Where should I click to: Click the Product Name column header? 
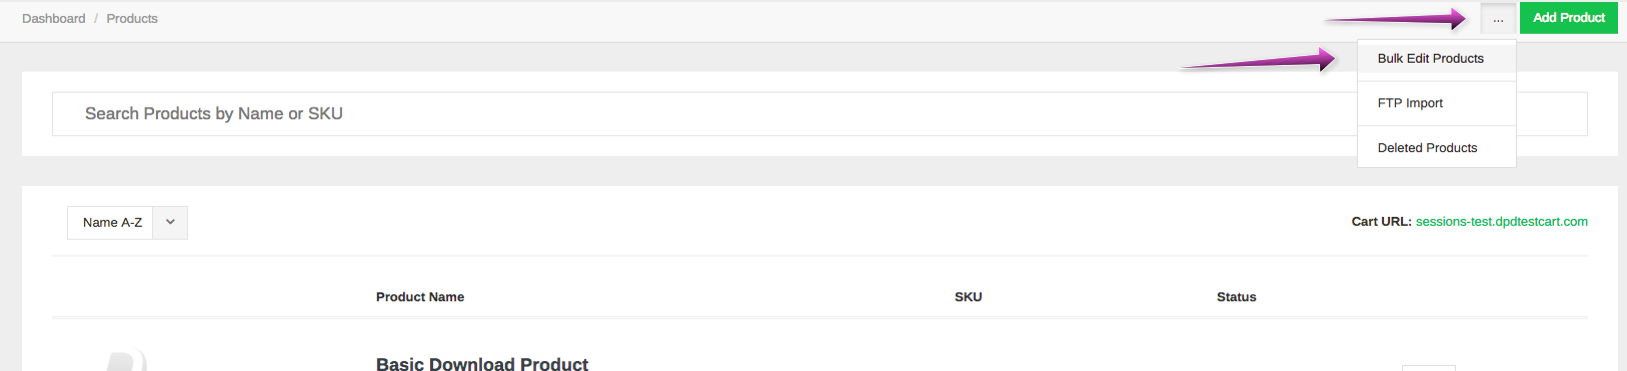420,297
